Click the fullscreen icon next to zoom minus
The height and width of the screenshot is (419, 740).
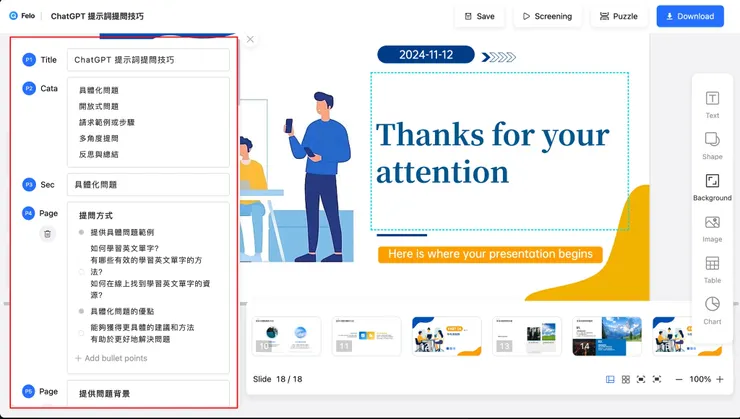[x=656, y=379]
